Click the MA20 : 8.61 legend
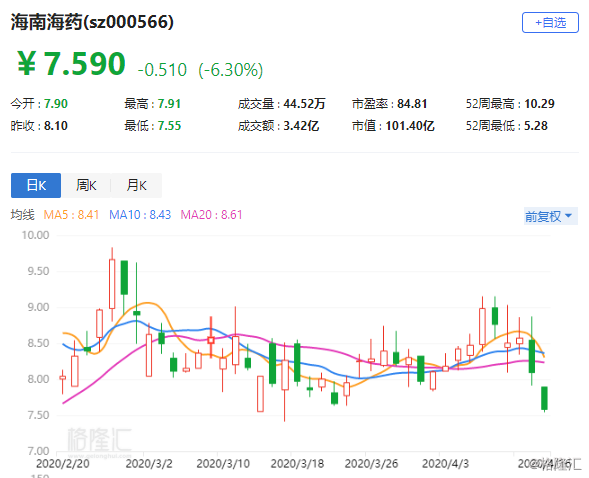The height and width of the screenshot is (478, 589). pos(211,215)
